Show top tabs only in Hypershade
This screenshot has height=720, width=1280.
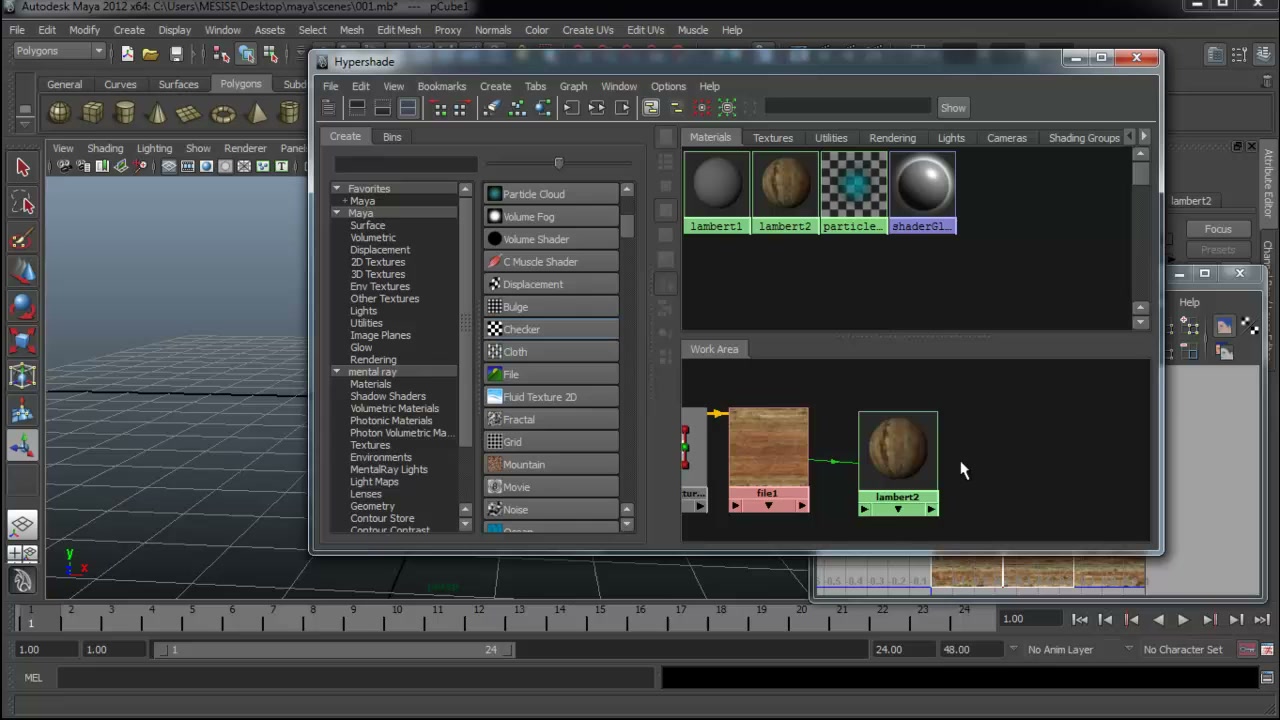tap(357, 107)
